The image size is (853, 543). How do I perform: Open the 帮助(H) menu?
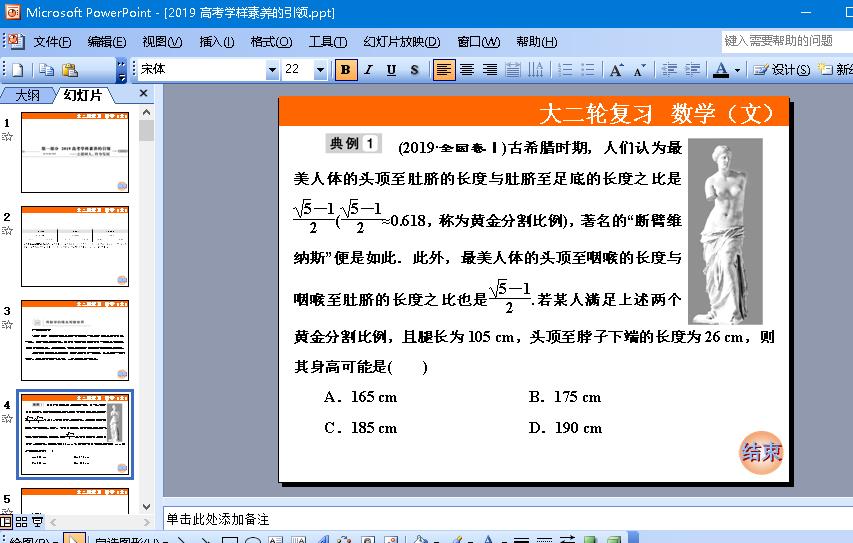(536, 42)
